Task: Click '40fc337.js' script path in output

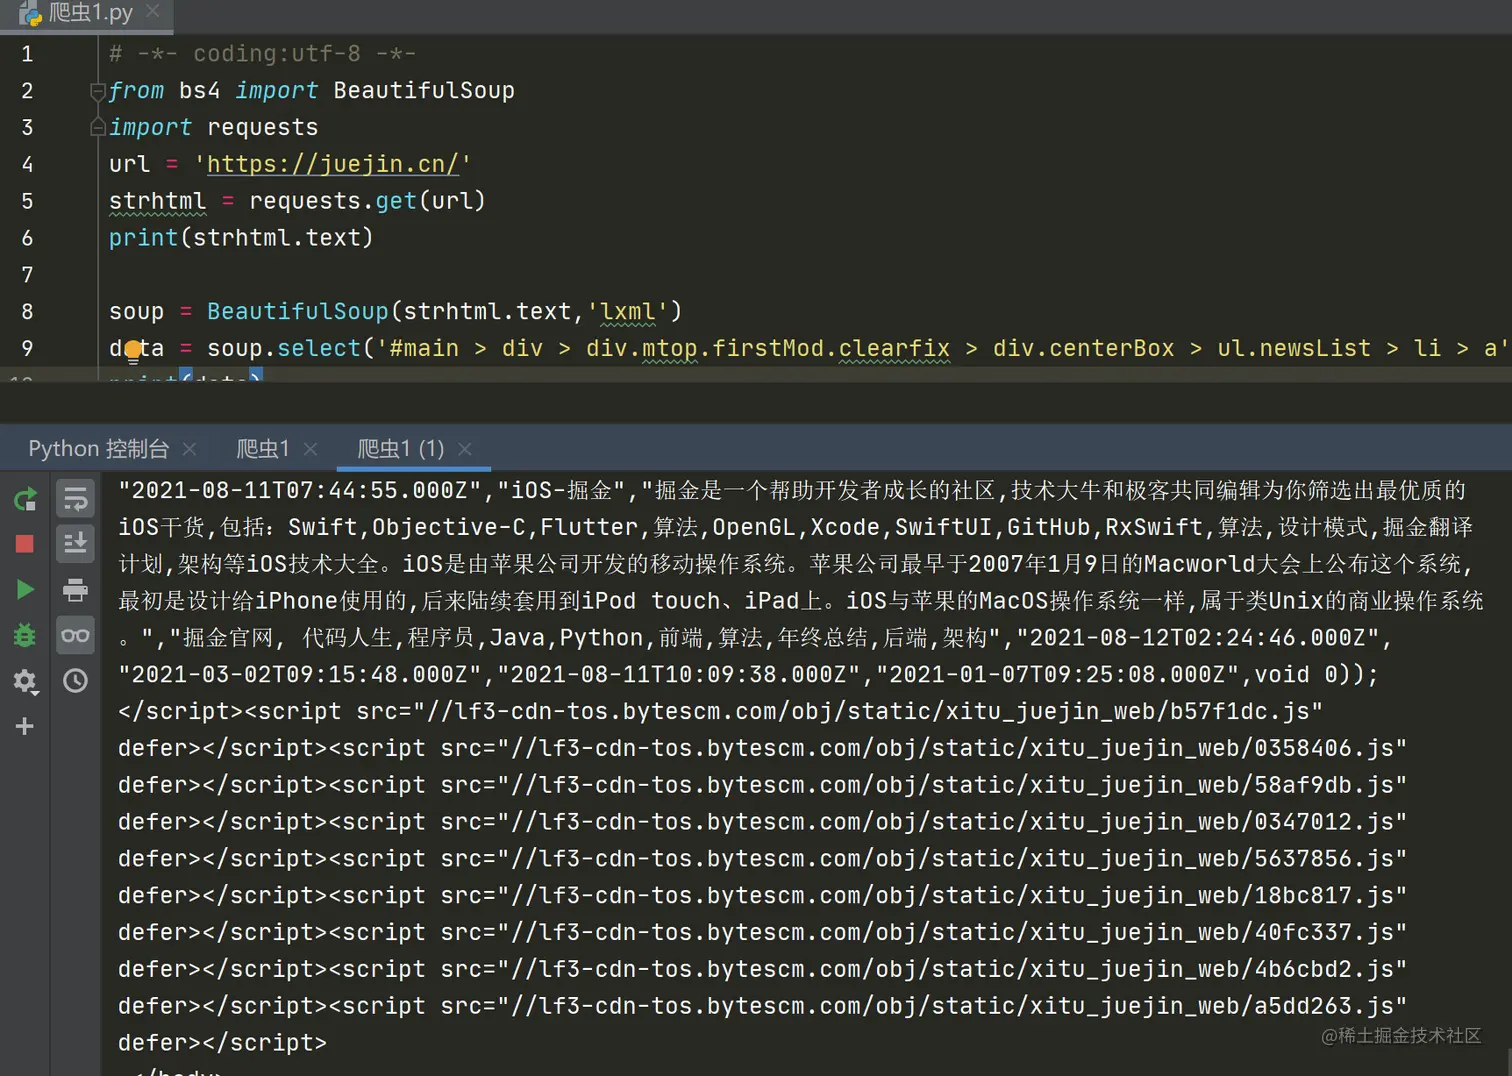Action: (1324, 933)
